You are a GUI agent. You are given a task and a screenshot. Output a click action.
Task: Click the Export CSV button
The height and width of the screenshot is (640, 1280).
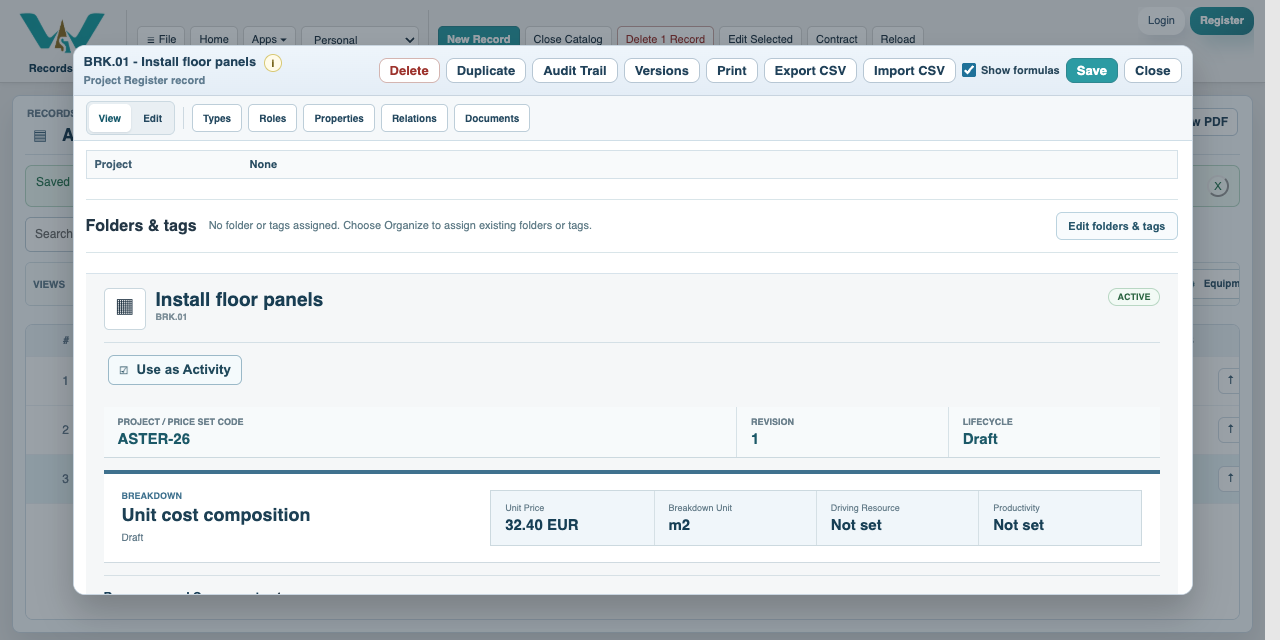(810, 70)
